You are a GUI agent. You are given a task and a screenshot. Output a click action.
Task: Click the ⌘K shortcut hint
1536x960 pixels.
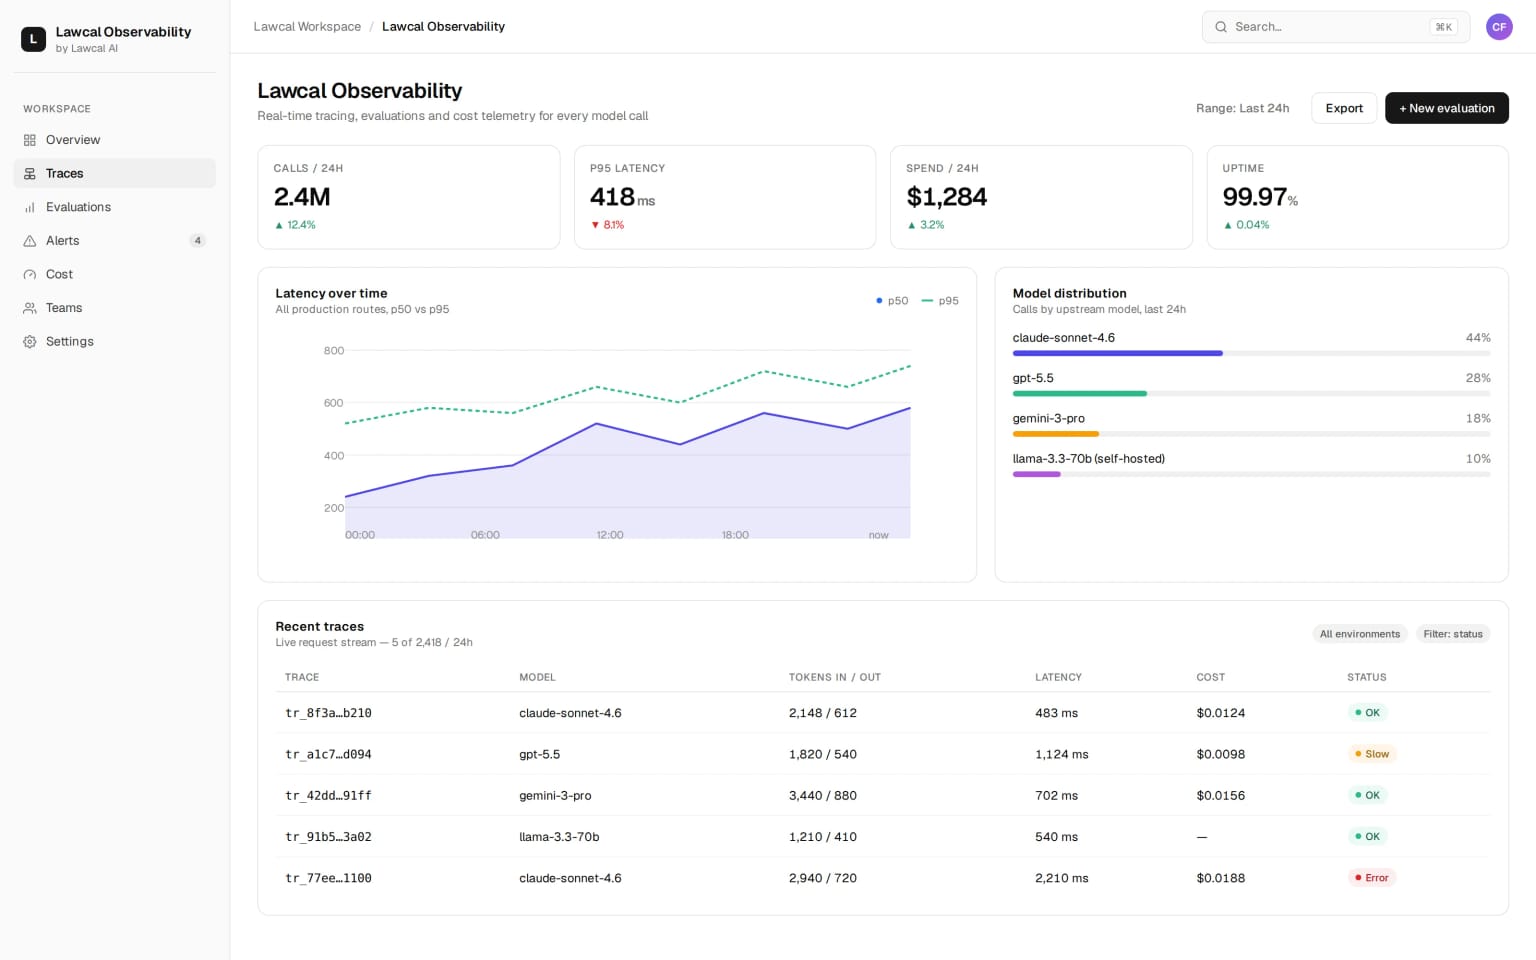click(1443, 27)
